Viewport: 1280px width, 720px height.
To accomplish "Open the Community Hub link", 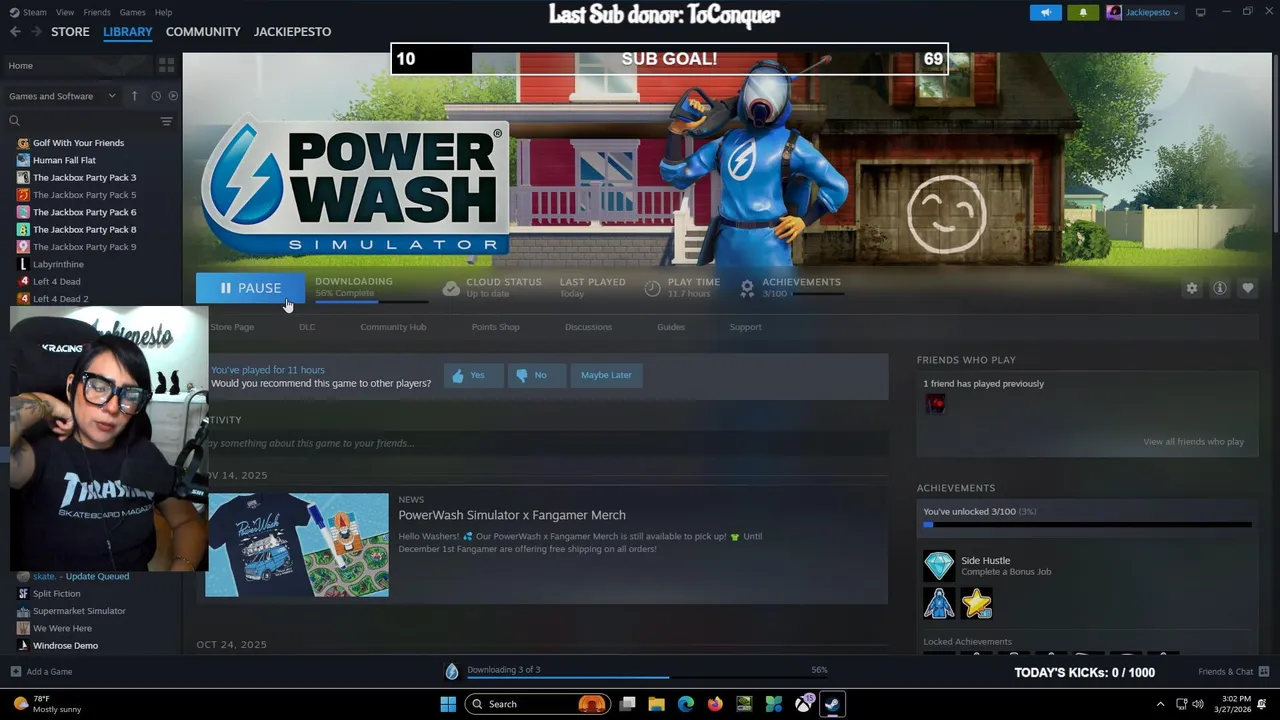I will click(393, 327).
